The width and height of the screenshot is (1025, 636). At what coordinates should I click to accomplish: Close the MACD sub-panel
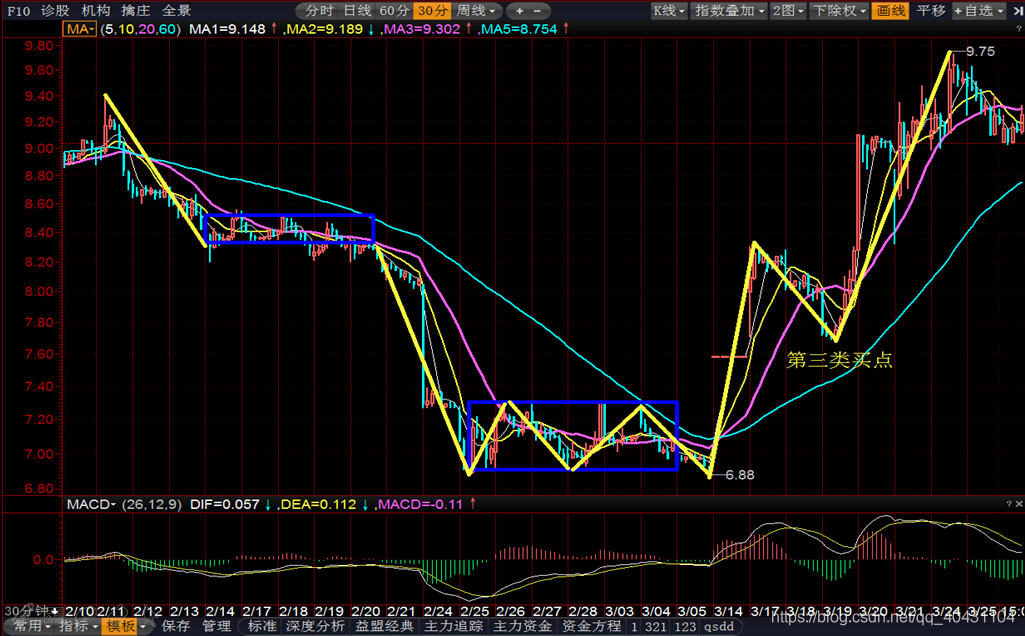click(1018, 504)
